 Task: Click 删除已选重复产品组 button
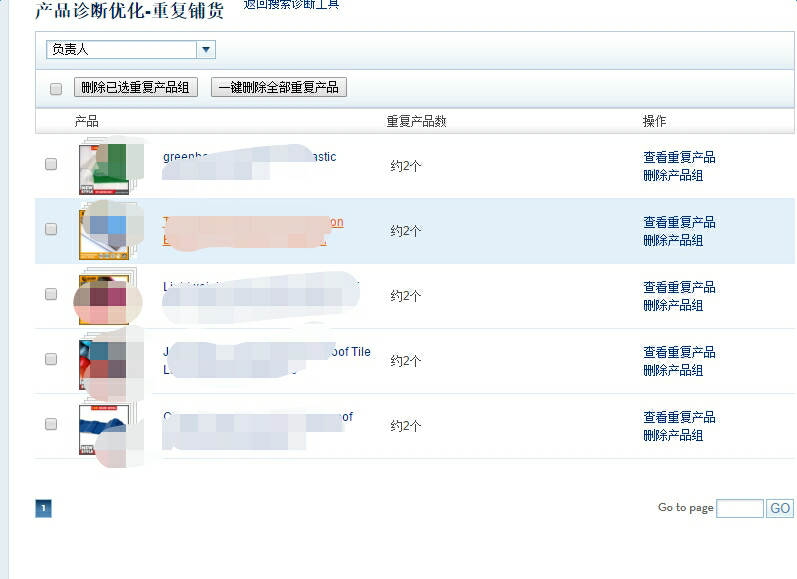coord(136,87)
